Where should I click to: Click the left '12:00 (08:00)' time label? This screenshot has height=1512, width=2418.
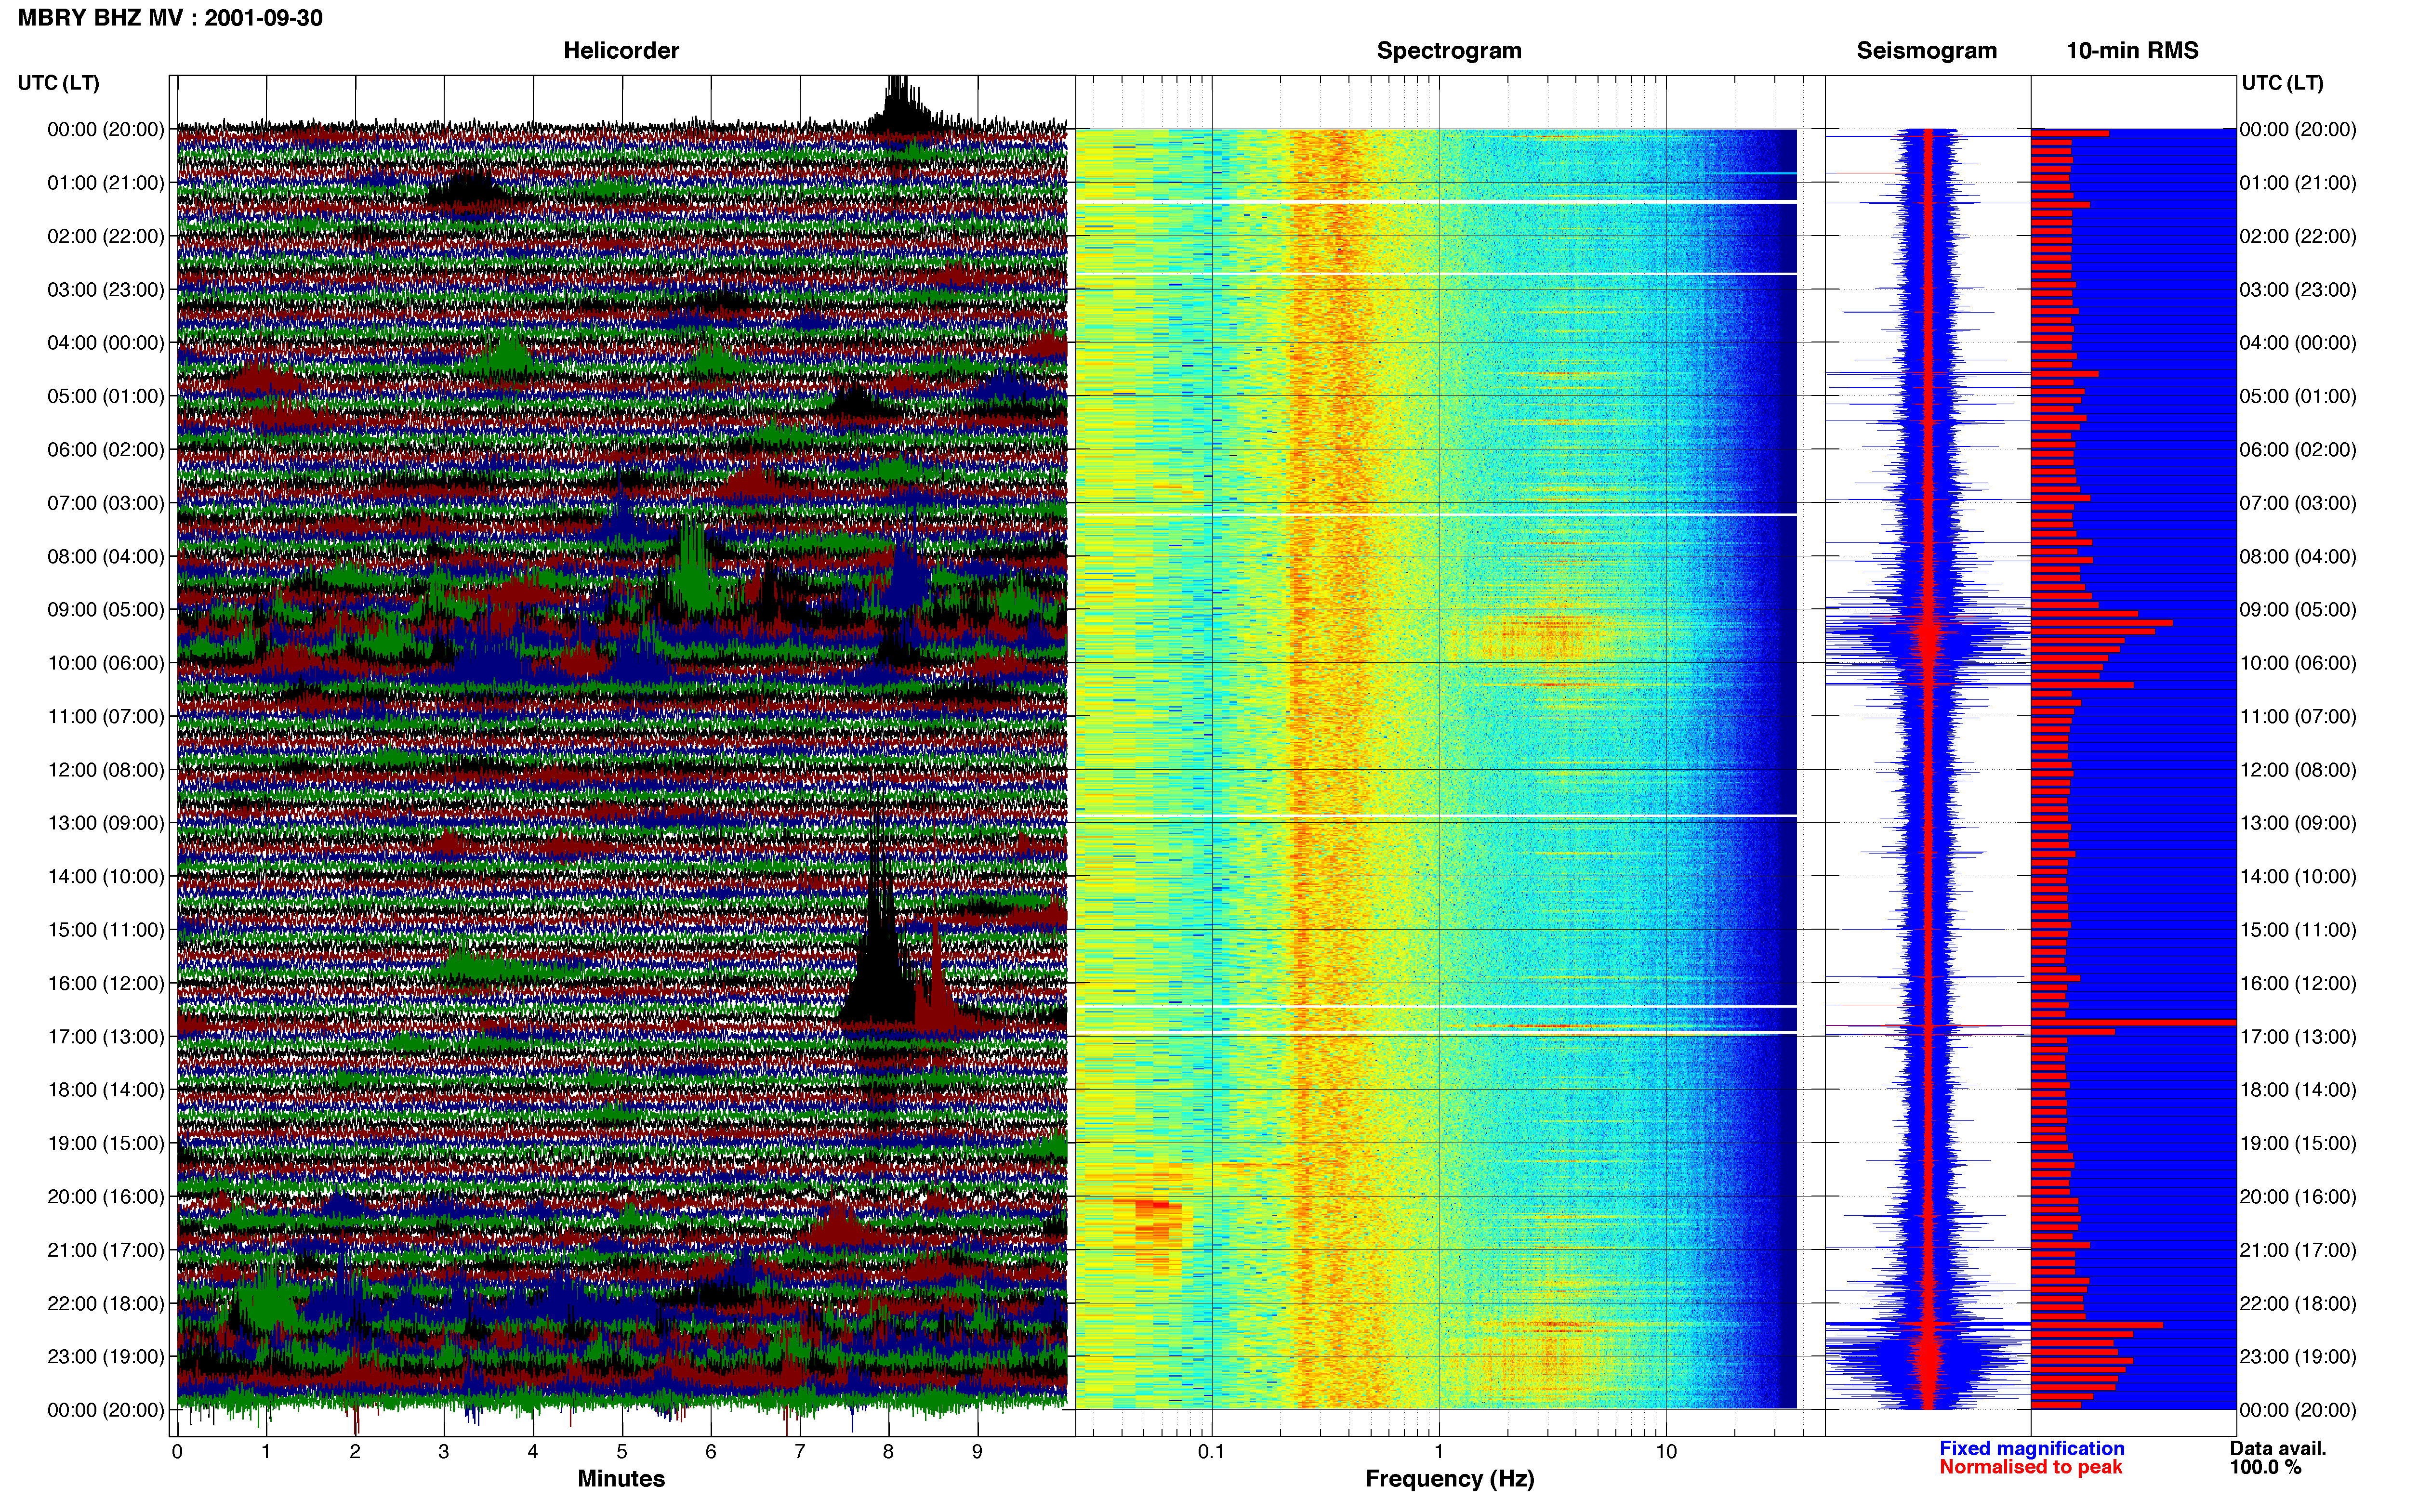click(x=106, y=770)
